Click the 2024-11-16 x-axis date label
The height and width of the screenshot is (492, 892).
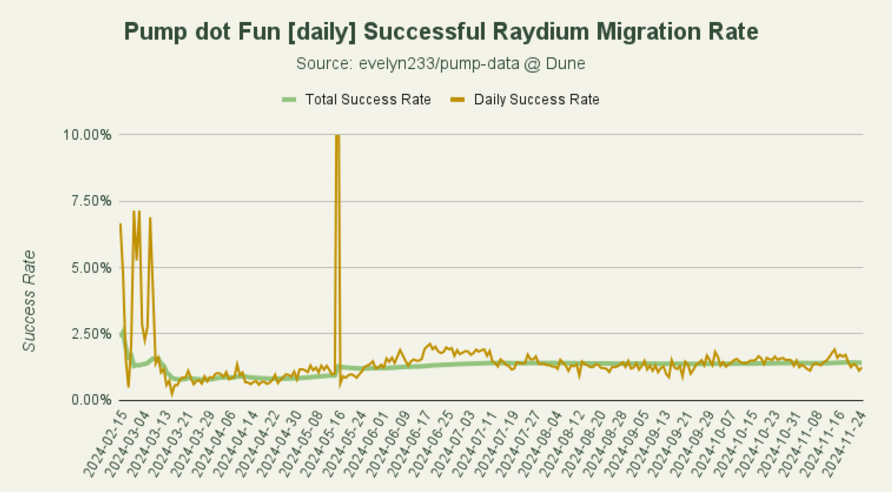[821, 443]
